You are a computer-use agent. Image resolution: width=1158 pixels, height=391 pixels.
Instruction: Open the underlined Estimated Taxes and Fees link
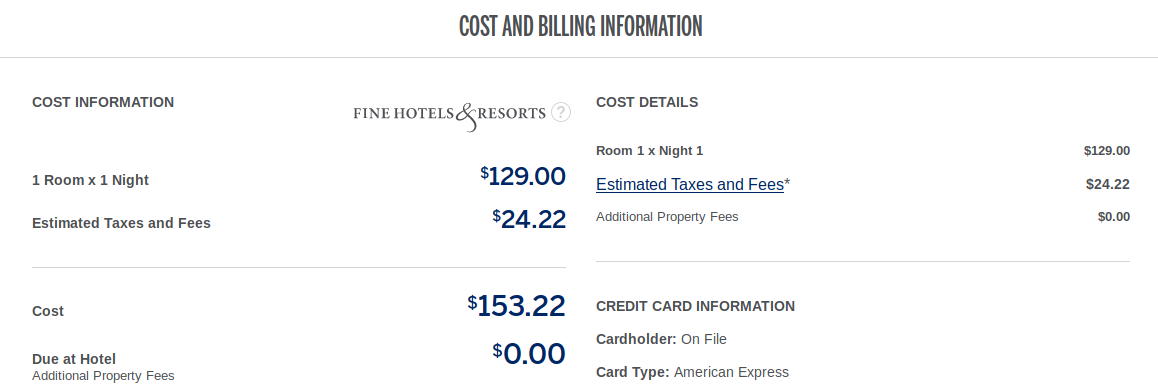[x=690, y=185]
